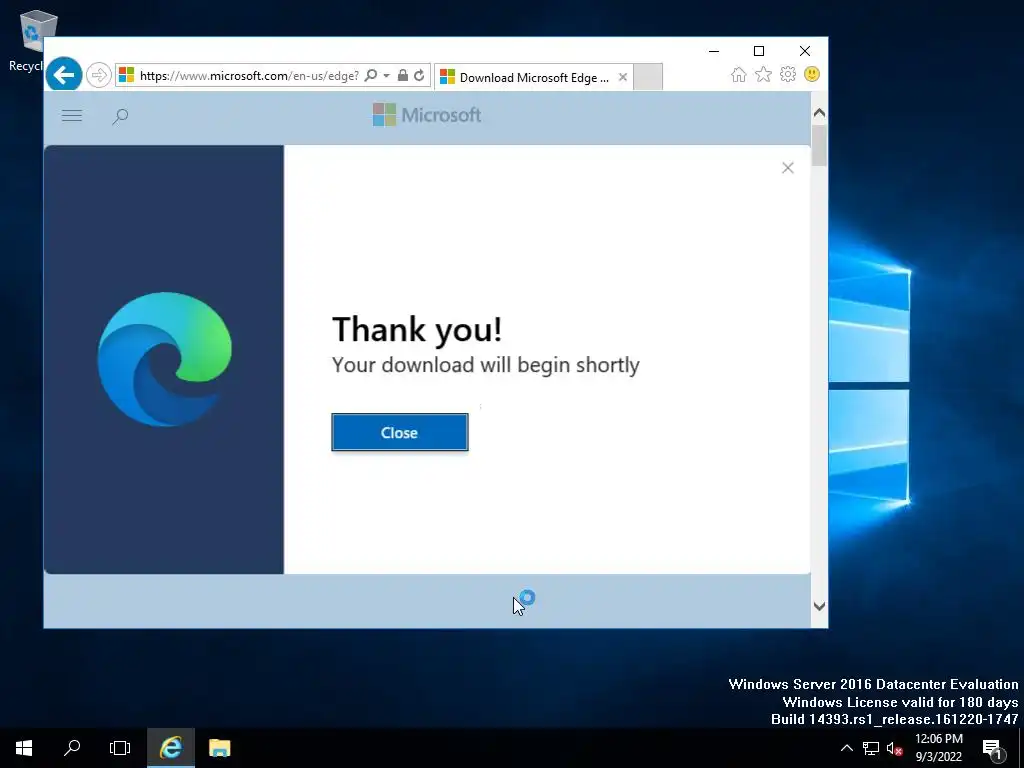1024x768 pixels.
Task: Click the Microsoft logo in header
Action: click(427, 115)
